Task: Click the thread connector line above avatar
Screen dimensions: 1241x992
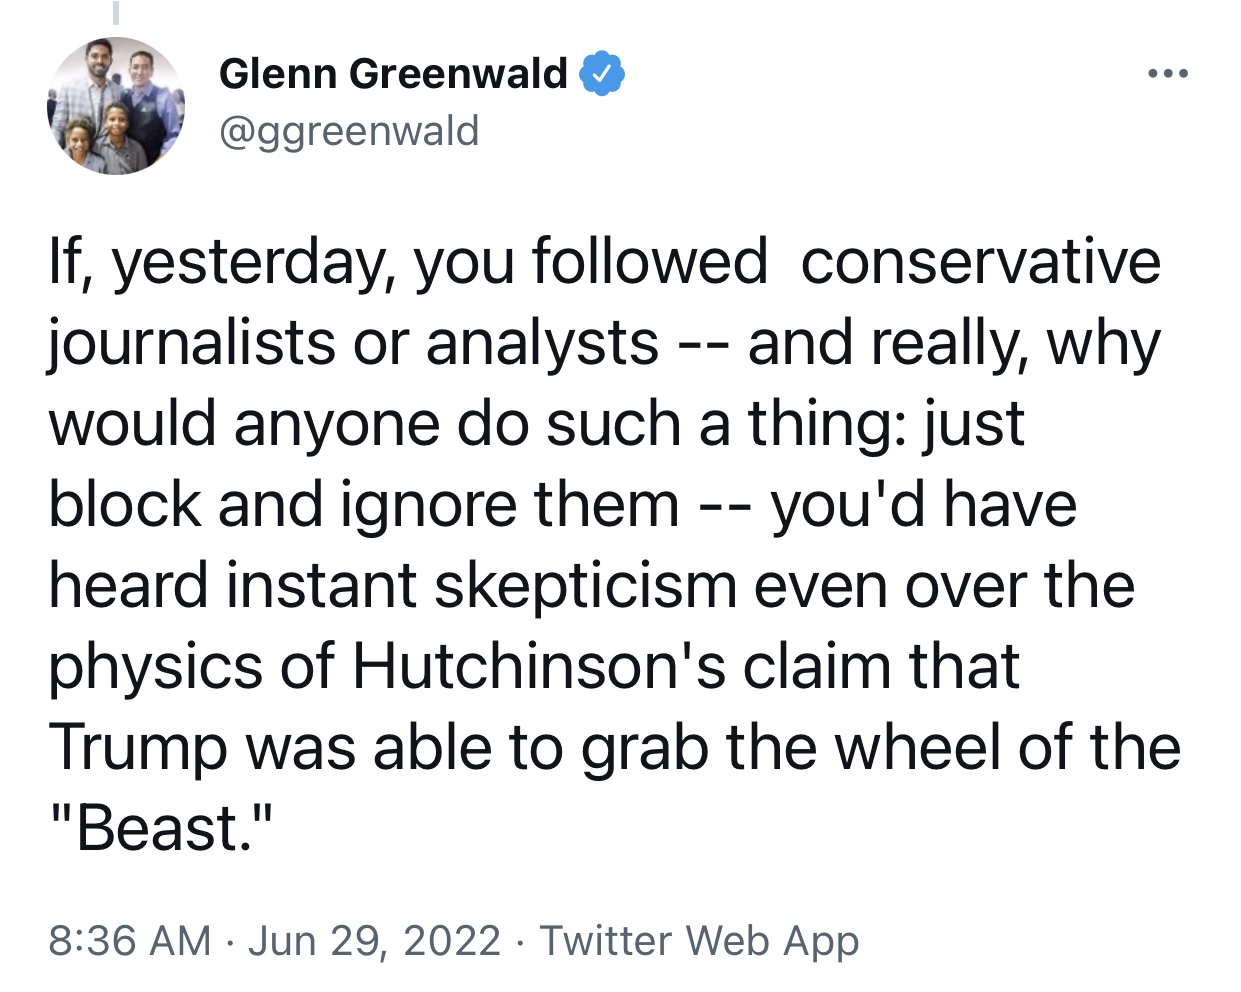Action: [x=115, y=12]
